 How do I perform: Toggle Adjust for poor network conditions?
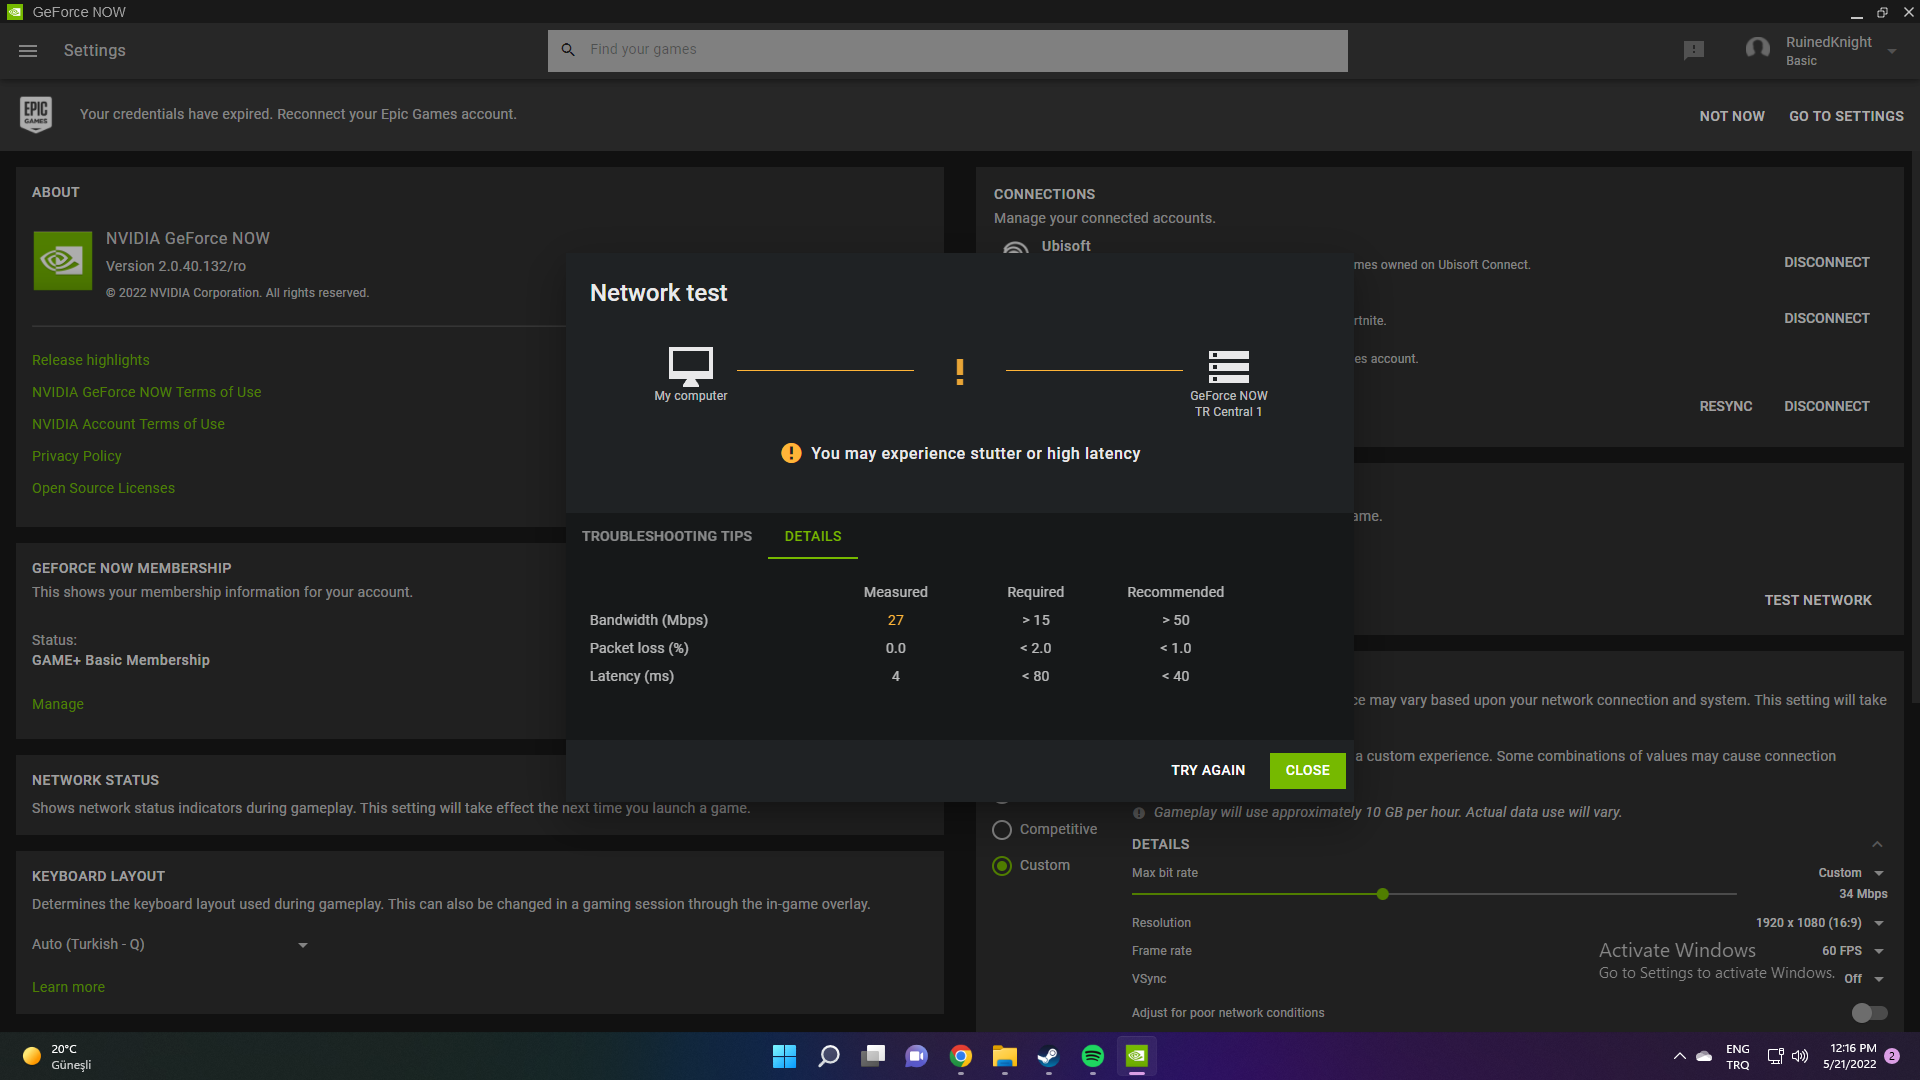(x=1868, y=1013)
